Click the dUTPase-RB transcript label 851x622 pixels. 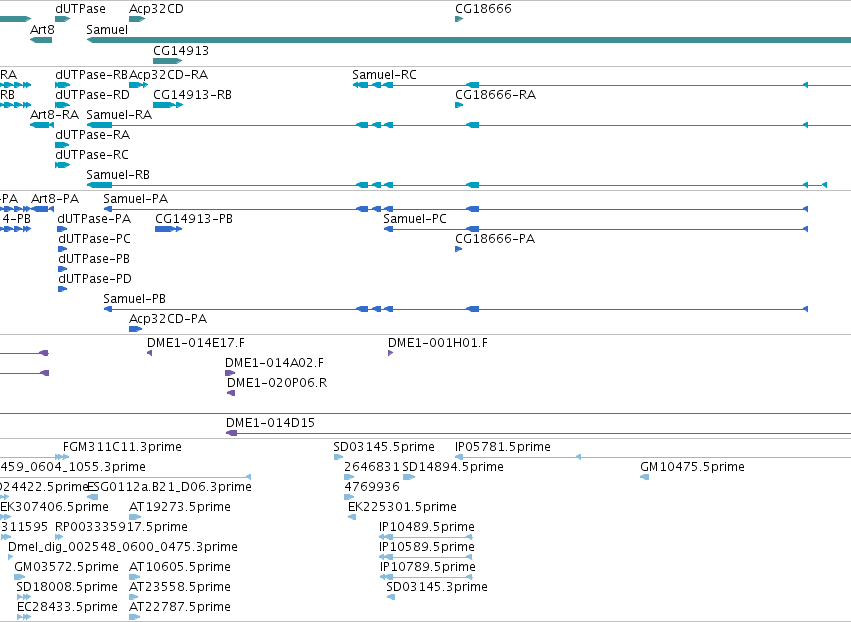[92, 74]
